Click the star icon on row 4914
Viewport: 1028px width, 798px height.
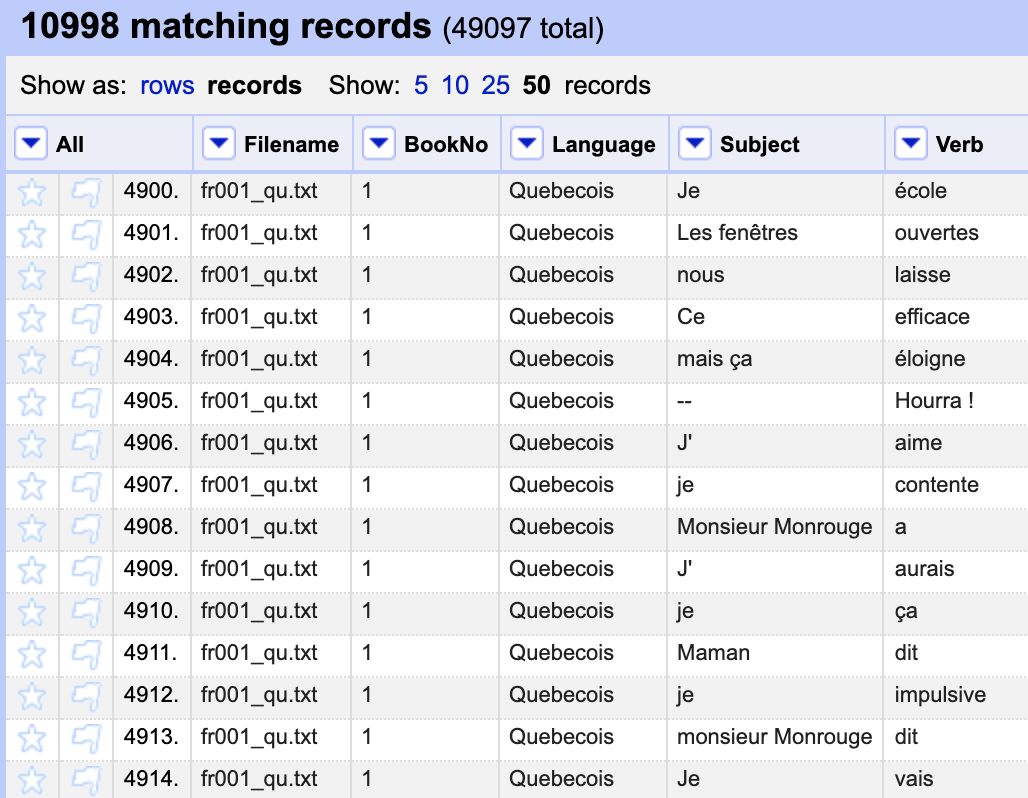(33, 778)
